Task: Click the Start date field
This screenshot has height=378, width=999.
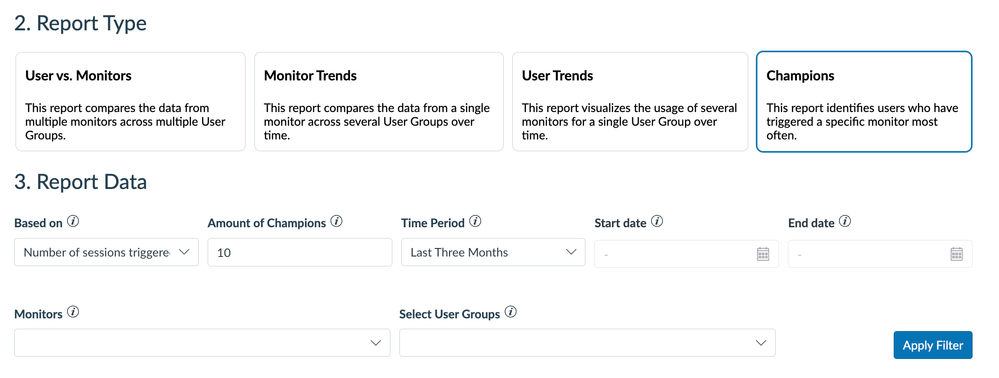Action: click(x=686, y=254)
